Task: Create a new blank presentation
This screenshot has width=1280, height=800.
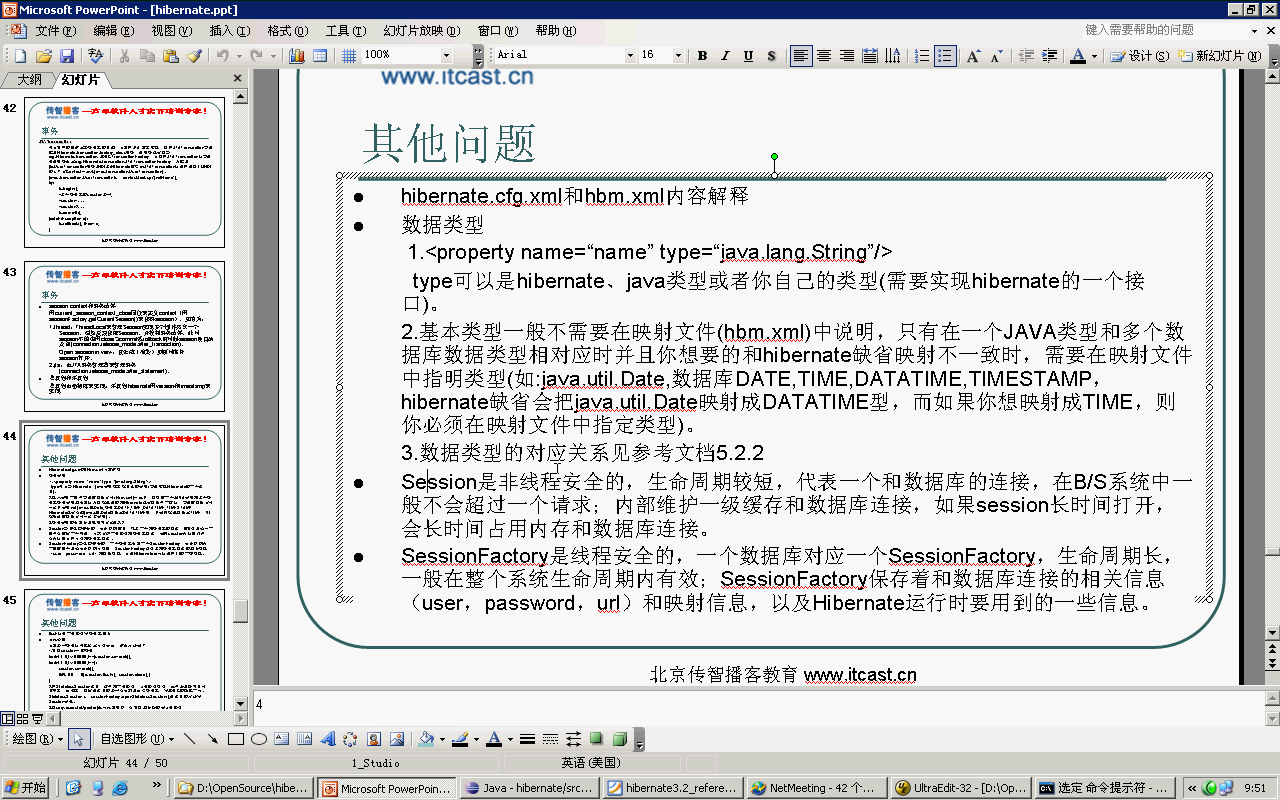Action: 20,56
